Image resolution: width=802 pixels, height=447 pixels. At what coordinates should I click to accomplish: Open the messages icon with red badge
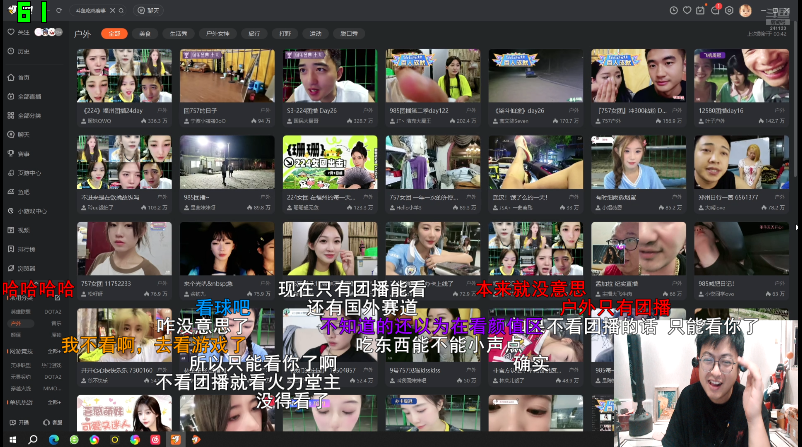click(715, 10)
